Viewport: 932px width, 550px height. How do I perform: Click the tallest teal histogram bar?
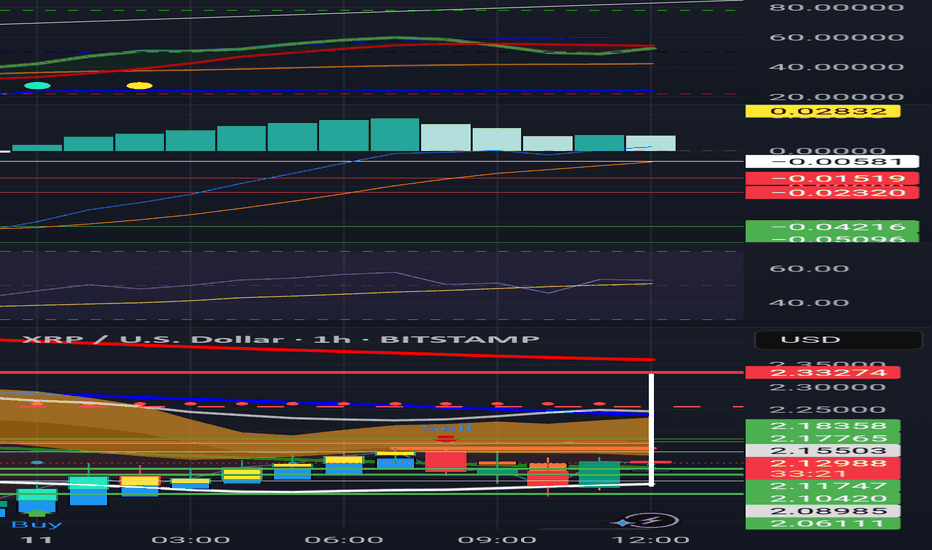point(395,134)
